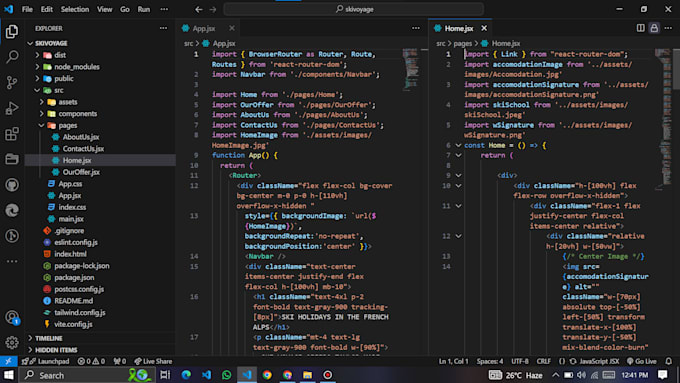
Task: Open the Edit menu
Action: coord(46,9)
